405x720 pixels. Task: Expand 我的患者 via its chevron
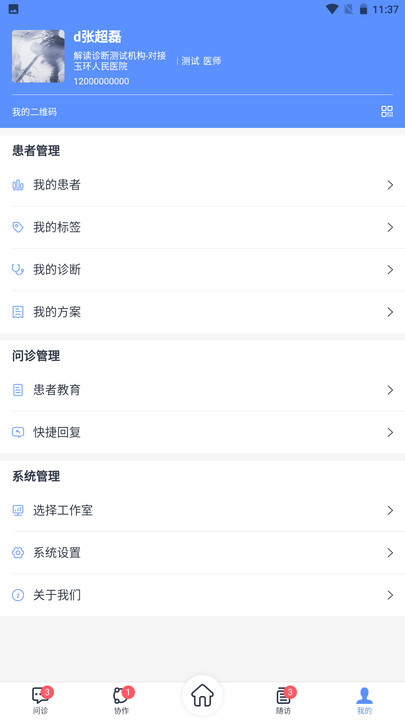pos(390,185)
